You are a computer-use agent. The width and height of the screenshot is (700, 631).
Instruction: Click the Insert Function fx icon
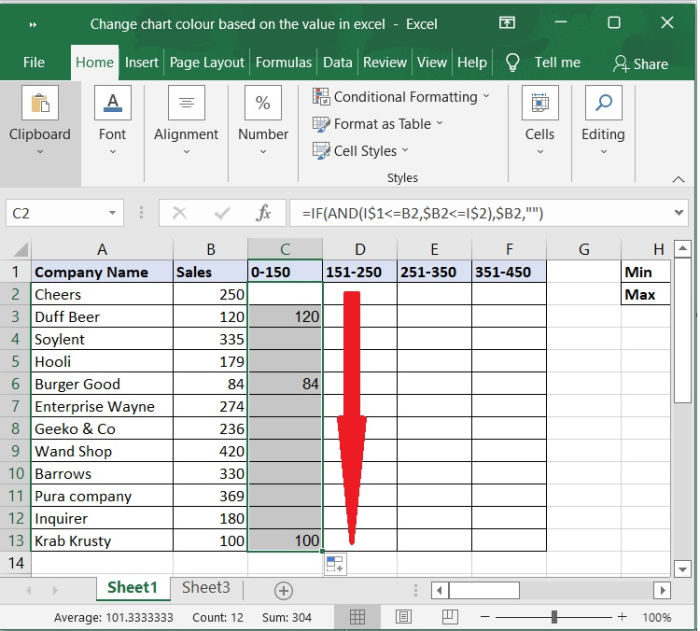264,213
